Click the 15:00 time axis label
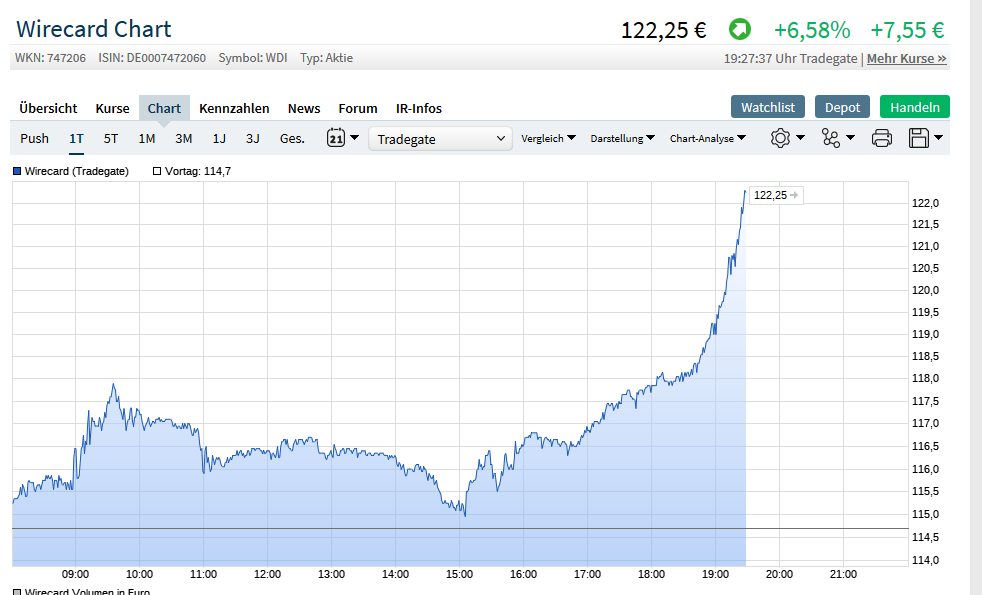The height and width of the screenshot is (595, 982). [459, 574]
